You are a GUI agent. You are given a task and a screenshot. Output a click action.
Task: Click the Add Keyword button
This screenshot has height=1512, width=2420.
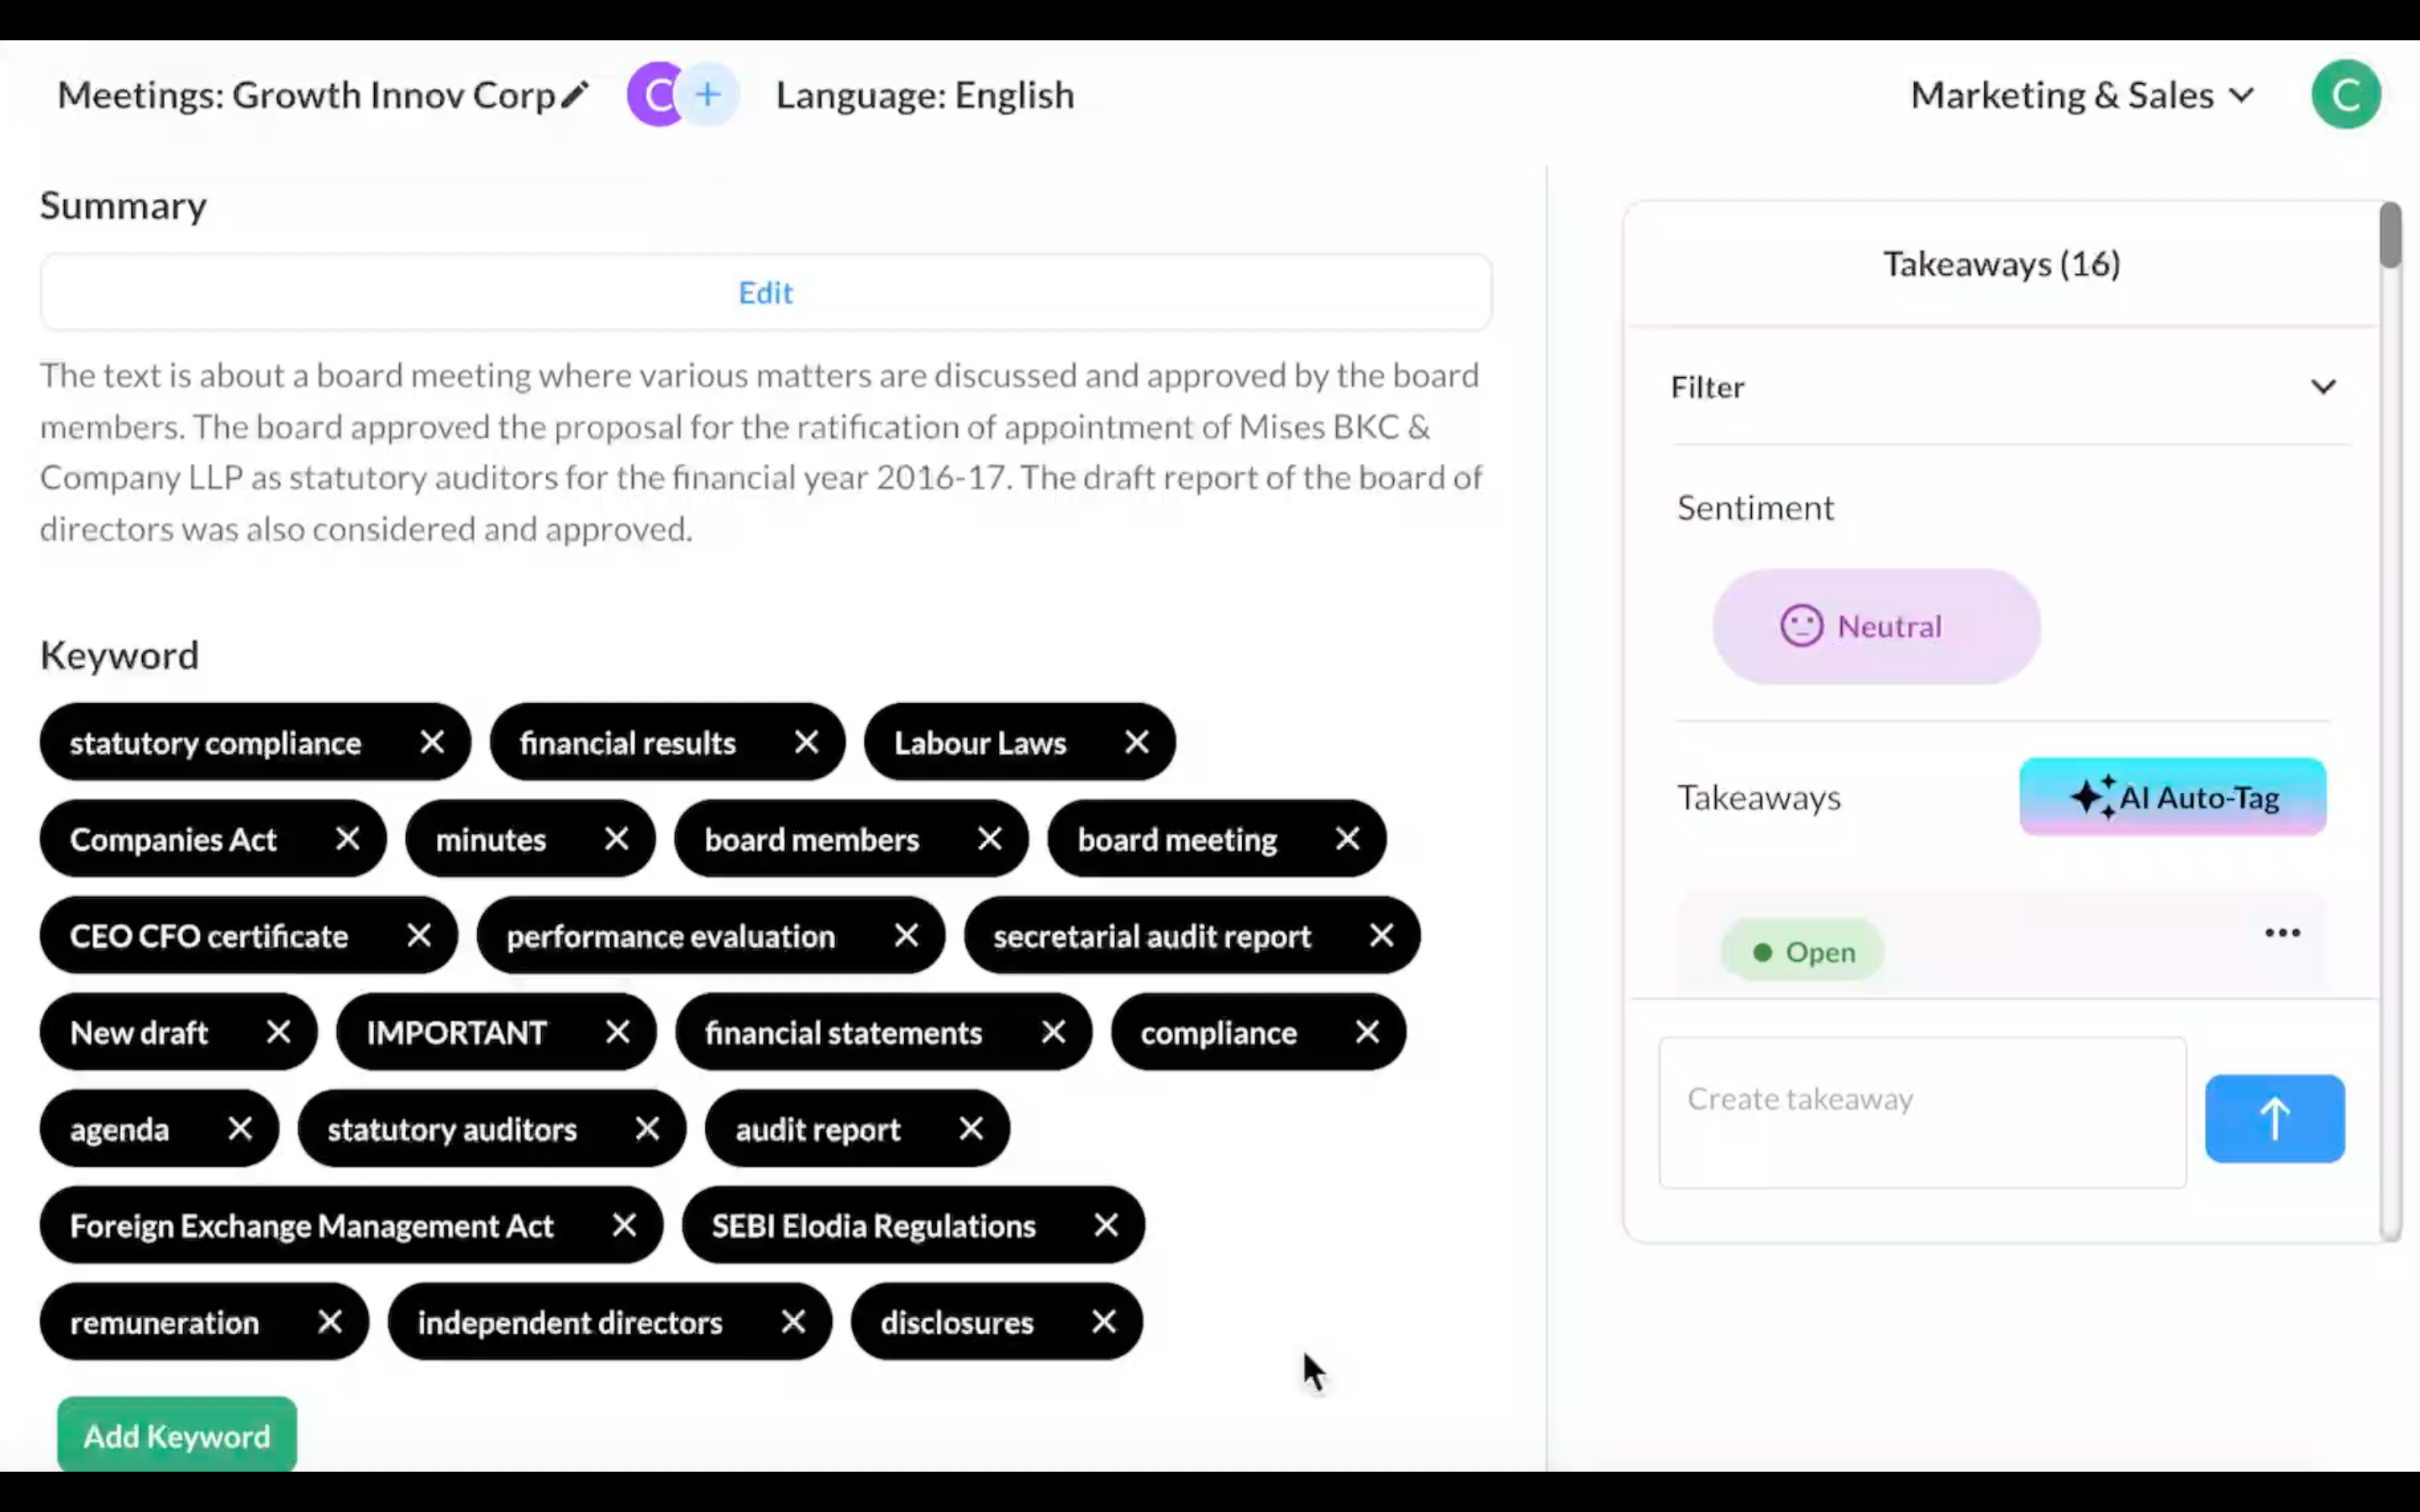(x=176, y=1436)
